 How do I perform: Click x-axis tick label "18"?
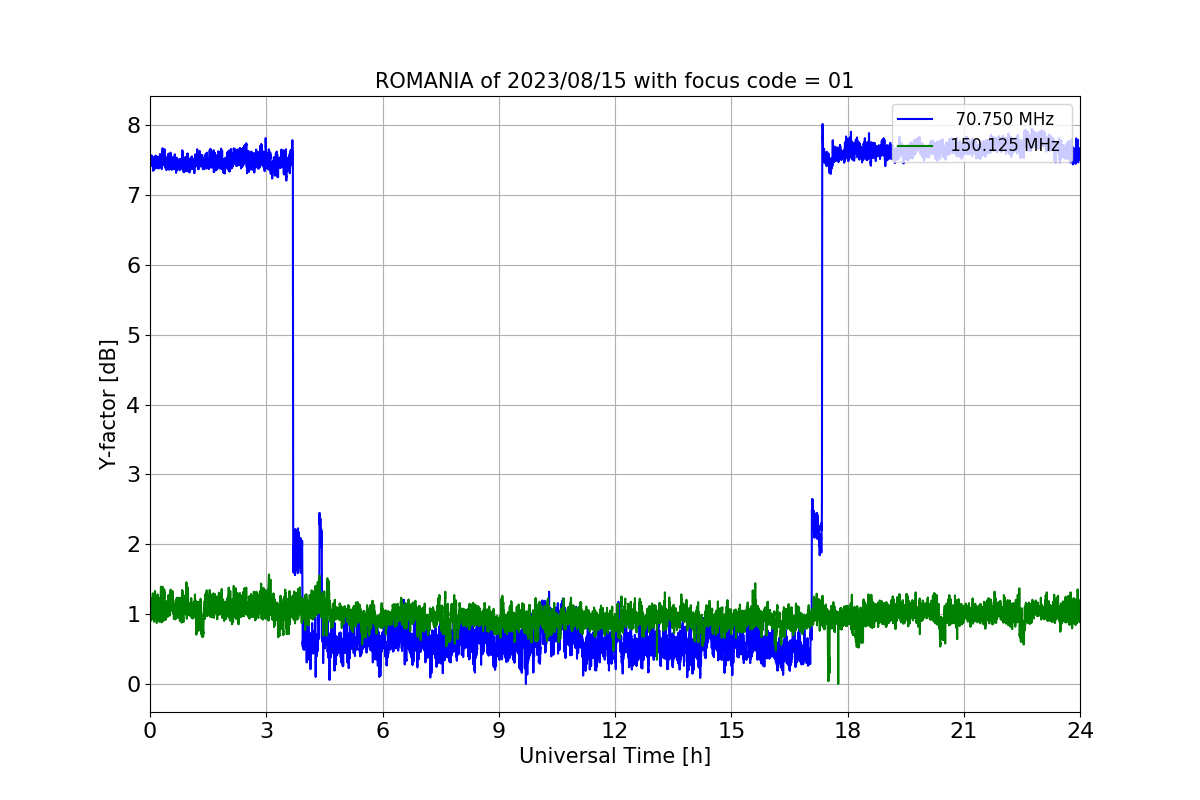pyautogui.click(x=847, y=731)
